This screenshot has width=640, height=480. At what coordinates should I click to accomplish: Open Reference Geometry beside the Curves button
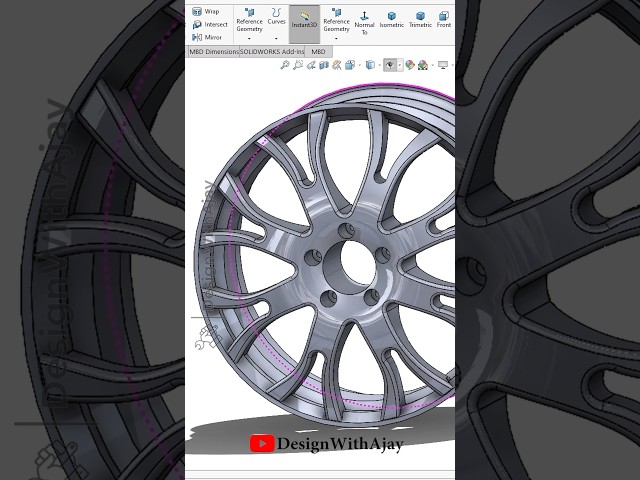point(249,20)
